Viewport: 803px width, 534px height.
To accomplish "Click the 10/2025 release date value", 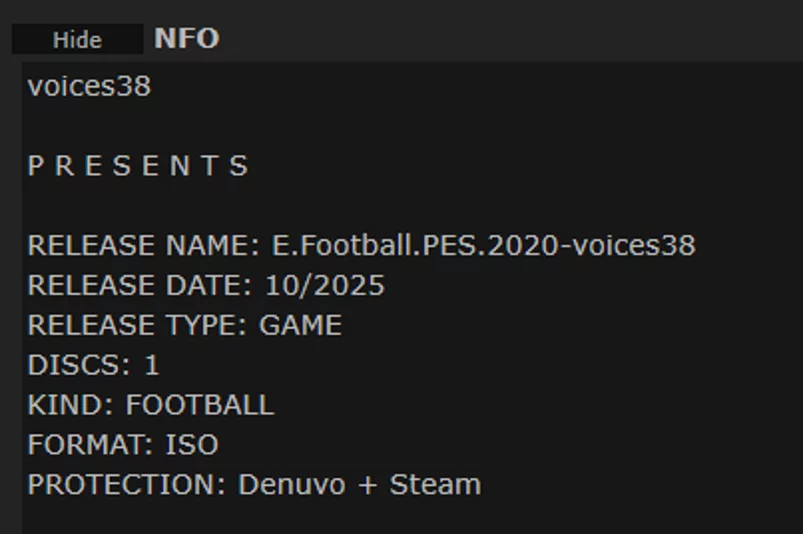I will (x=324, y=286).
